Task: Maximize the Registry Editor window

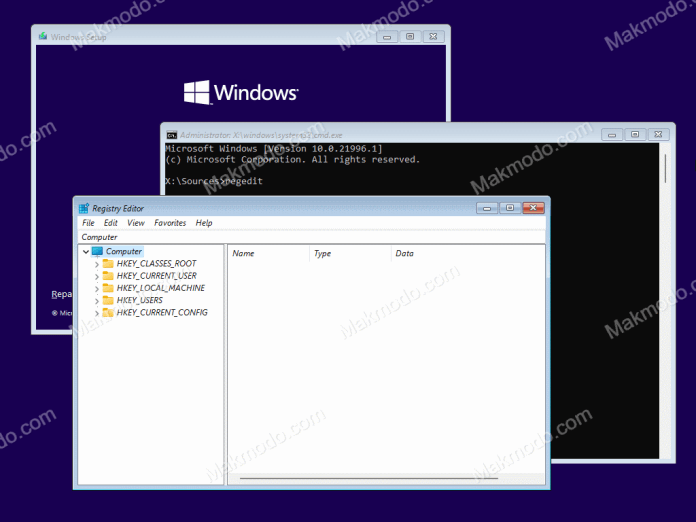Action: (510, 208)
